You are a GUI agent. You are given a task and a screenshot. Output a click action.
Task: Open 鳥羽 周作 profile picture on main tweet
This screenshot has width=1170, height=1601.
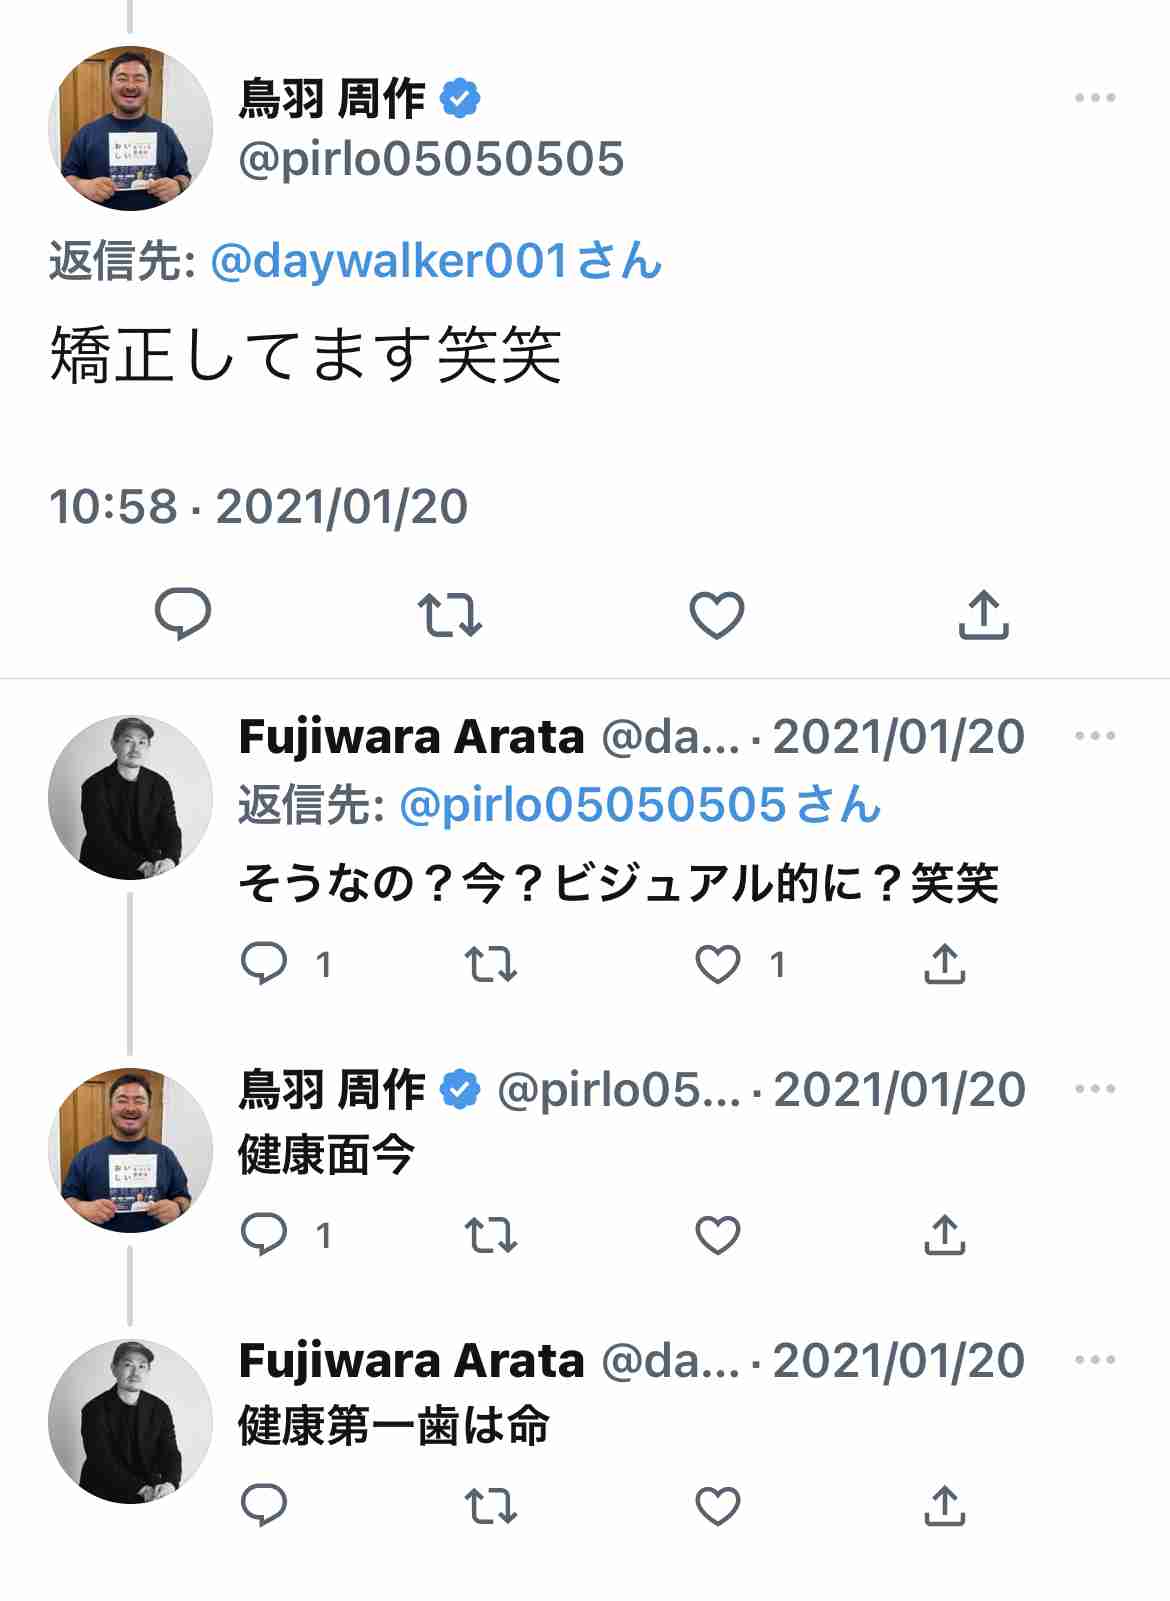point(130,128)
